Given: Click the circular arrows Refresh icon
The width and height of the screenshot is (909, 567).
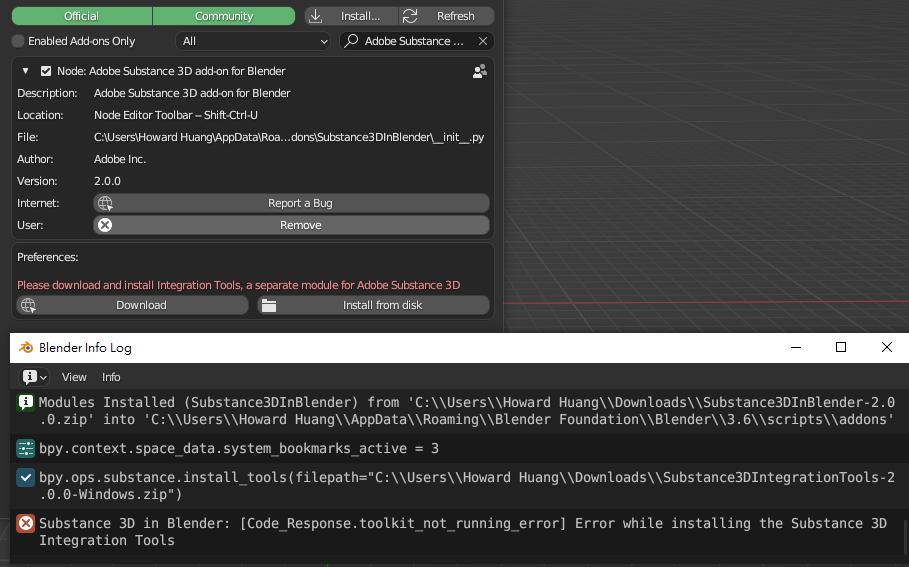Looking at the screenshot, I should pyautogui.click(x=410, y=16).
